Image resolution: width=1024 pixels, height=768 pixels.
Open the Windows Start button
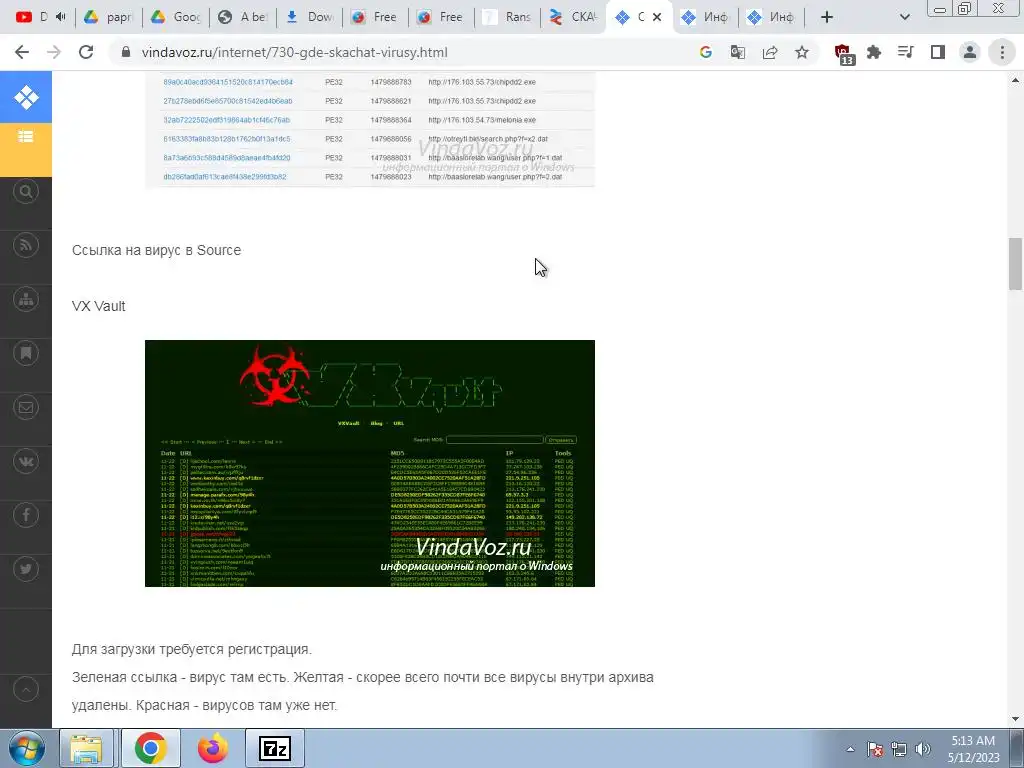27,748
